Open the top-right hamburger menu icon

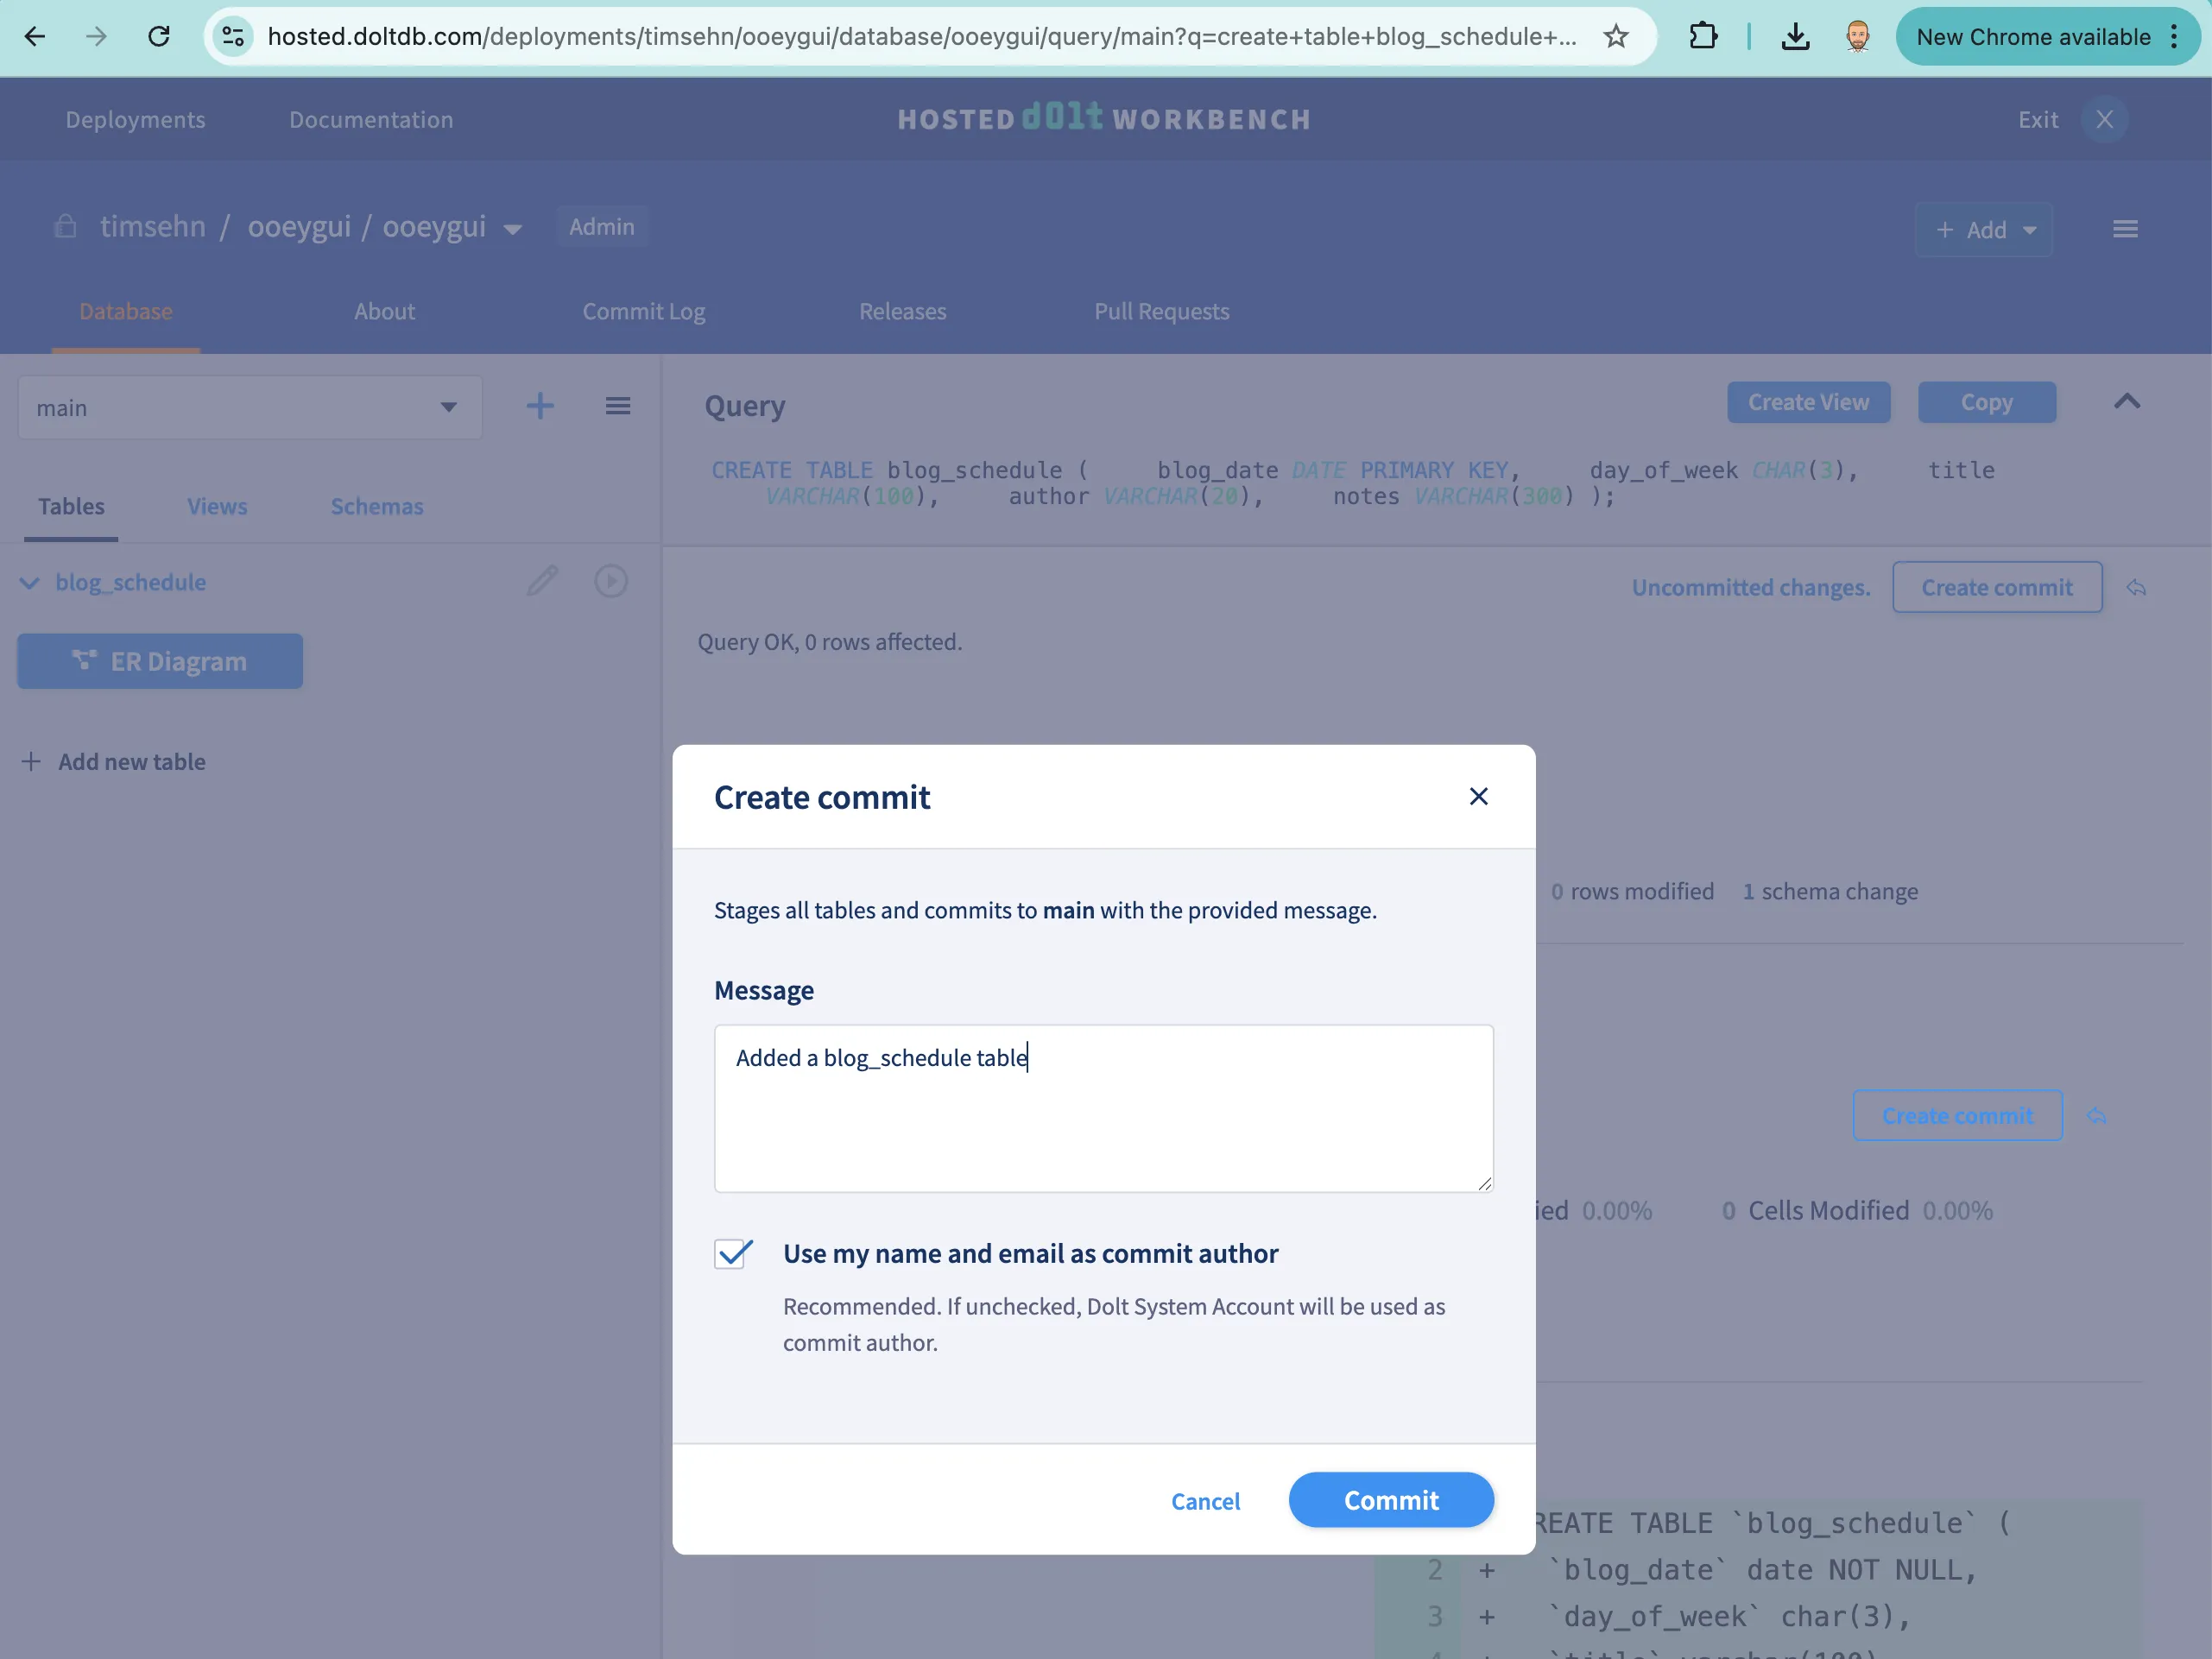pos(2125,229)
